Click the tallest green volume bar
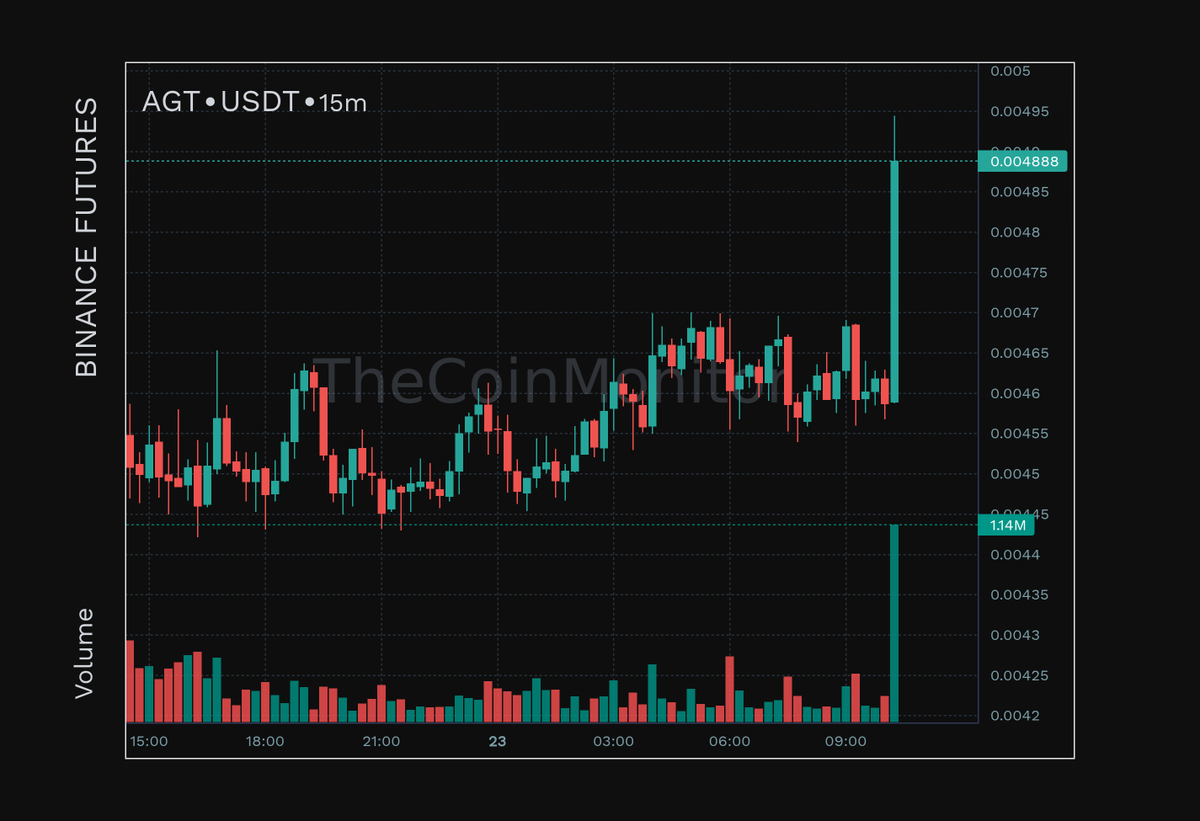Image resolution: width=1200 pixels, height=821 pixels. (894, 623)
